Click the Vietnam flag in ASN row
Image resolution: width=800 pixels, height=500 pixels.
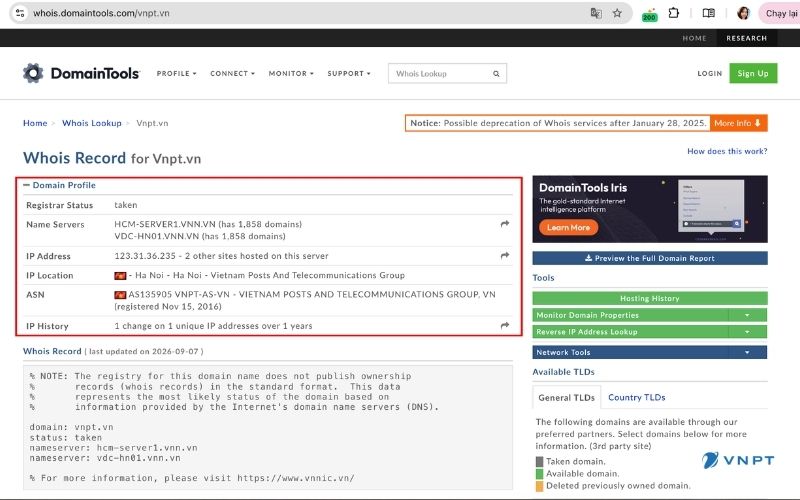120,295
